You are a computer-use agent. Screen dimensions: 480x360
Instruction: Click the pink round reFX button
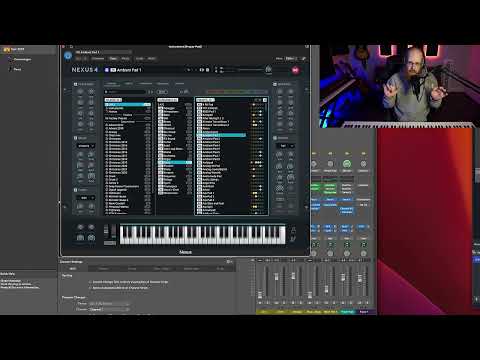295,70
